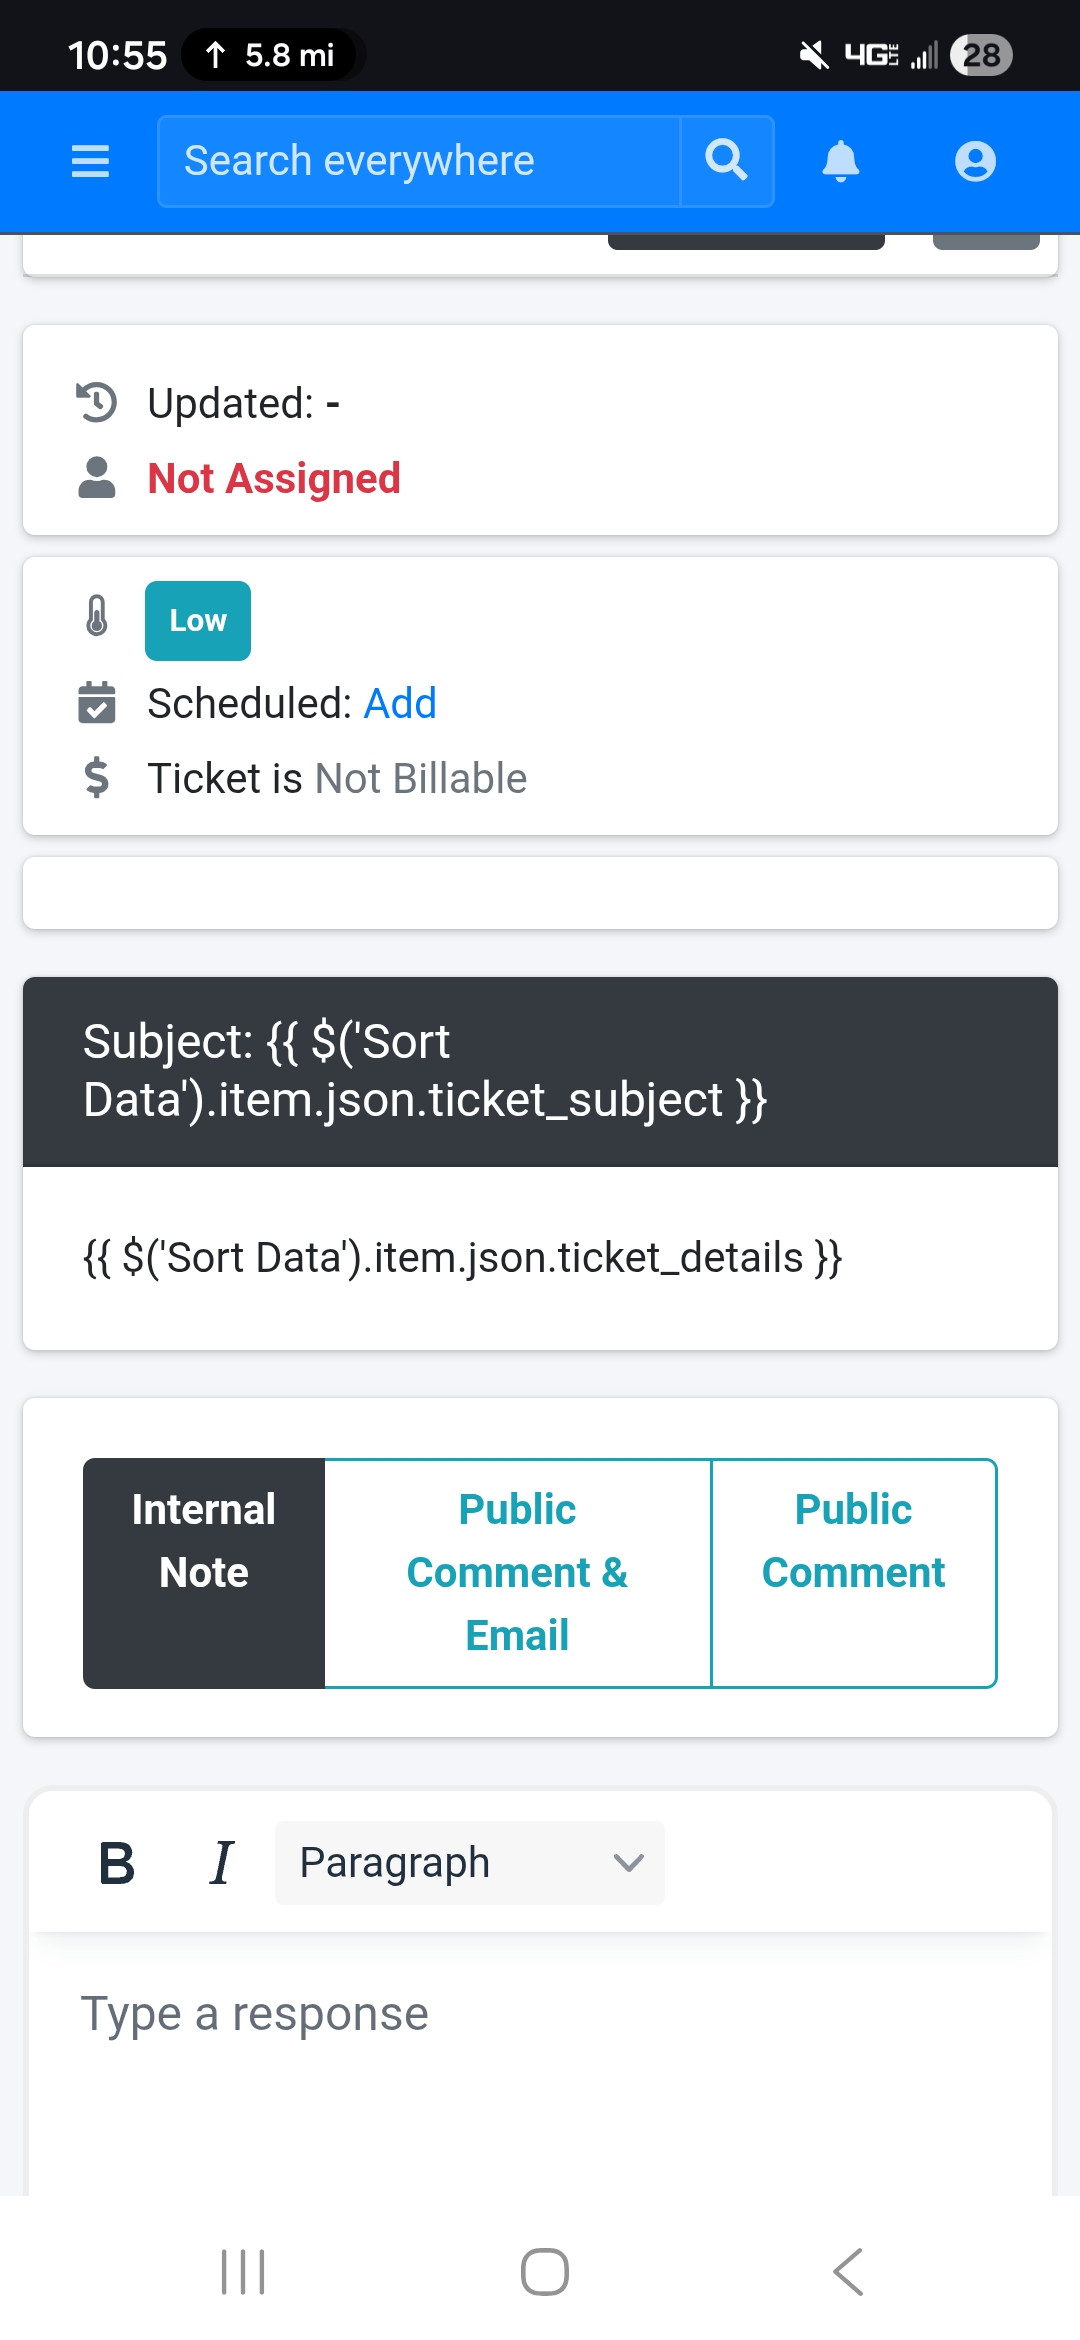Toggle bold text formatting

pyautogui.click(x=117, y=1863)
